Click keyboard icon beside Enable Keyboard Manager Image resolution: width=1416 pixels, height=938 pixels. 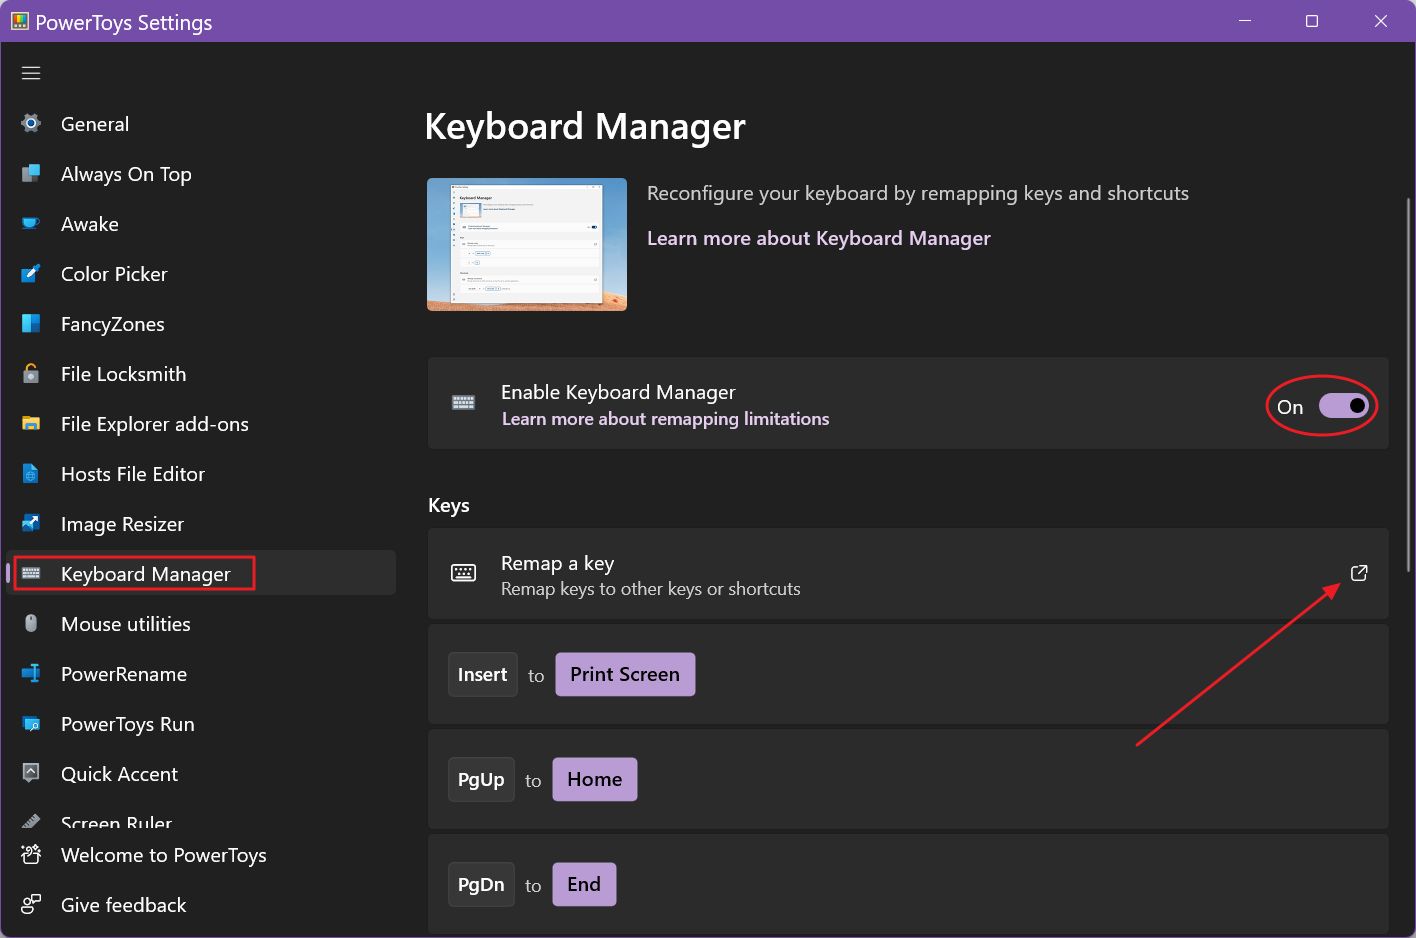(x=463, y=403)
